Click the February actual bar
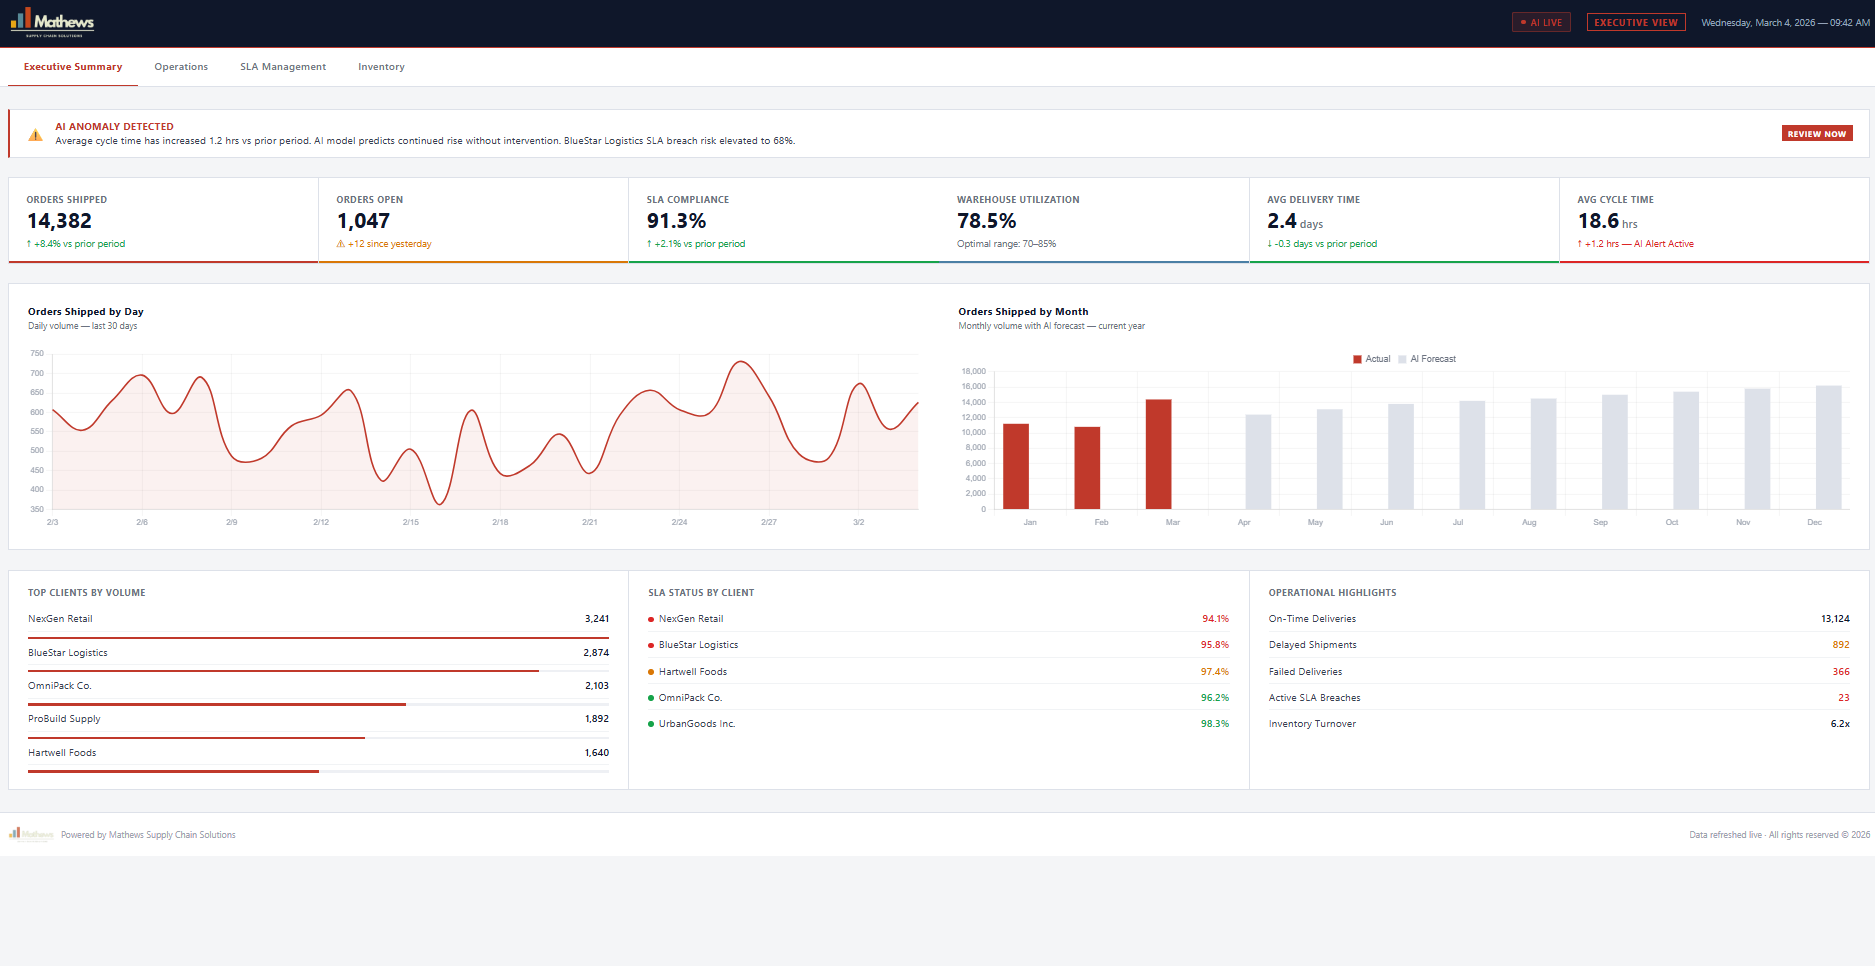The image size is (1875, 966). pos(1087,468)
